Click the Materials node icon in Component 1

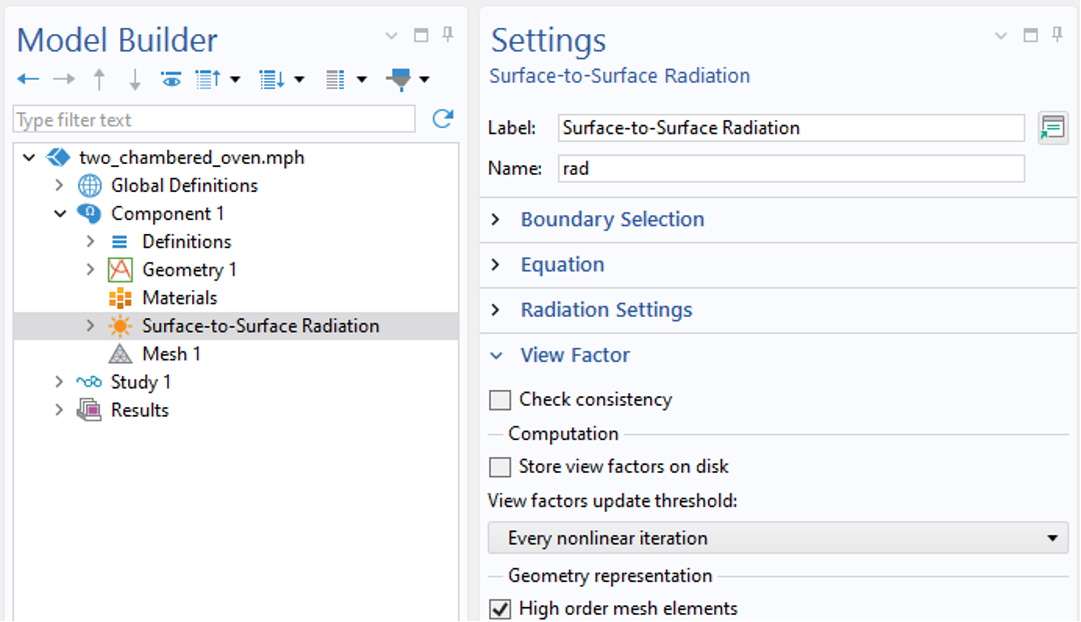pyautogui.click(x=120, y=297)
